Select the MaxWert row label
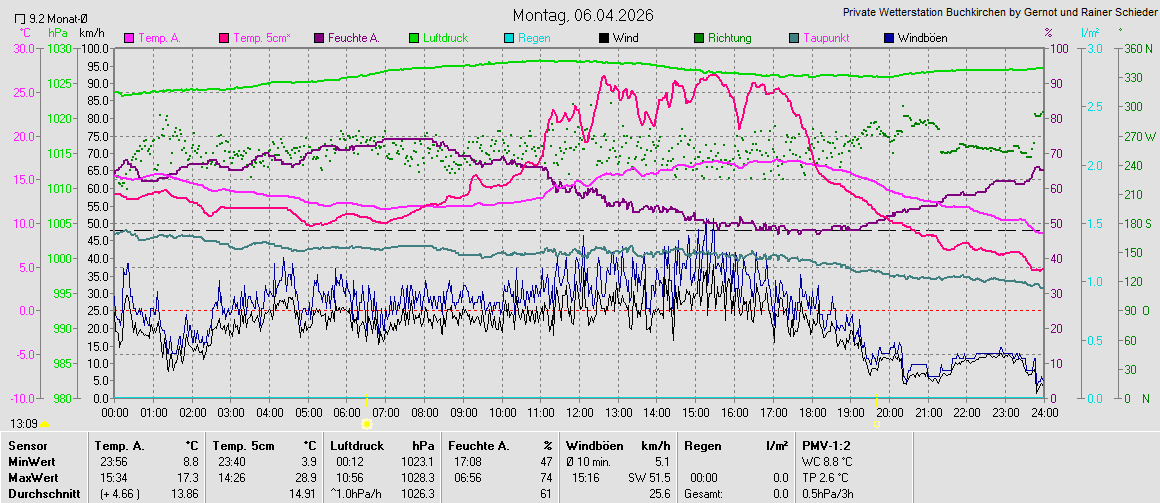The height and width of the screenshot is (503, 1160). (32, 478)
